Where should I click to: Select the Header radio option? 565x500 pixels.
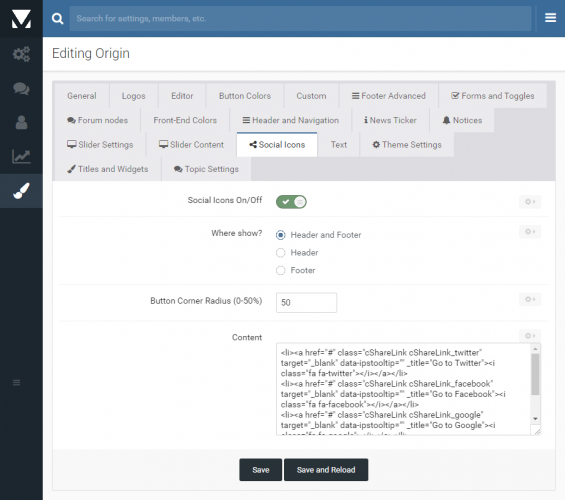pyautogui.click(x=281, y=253)
